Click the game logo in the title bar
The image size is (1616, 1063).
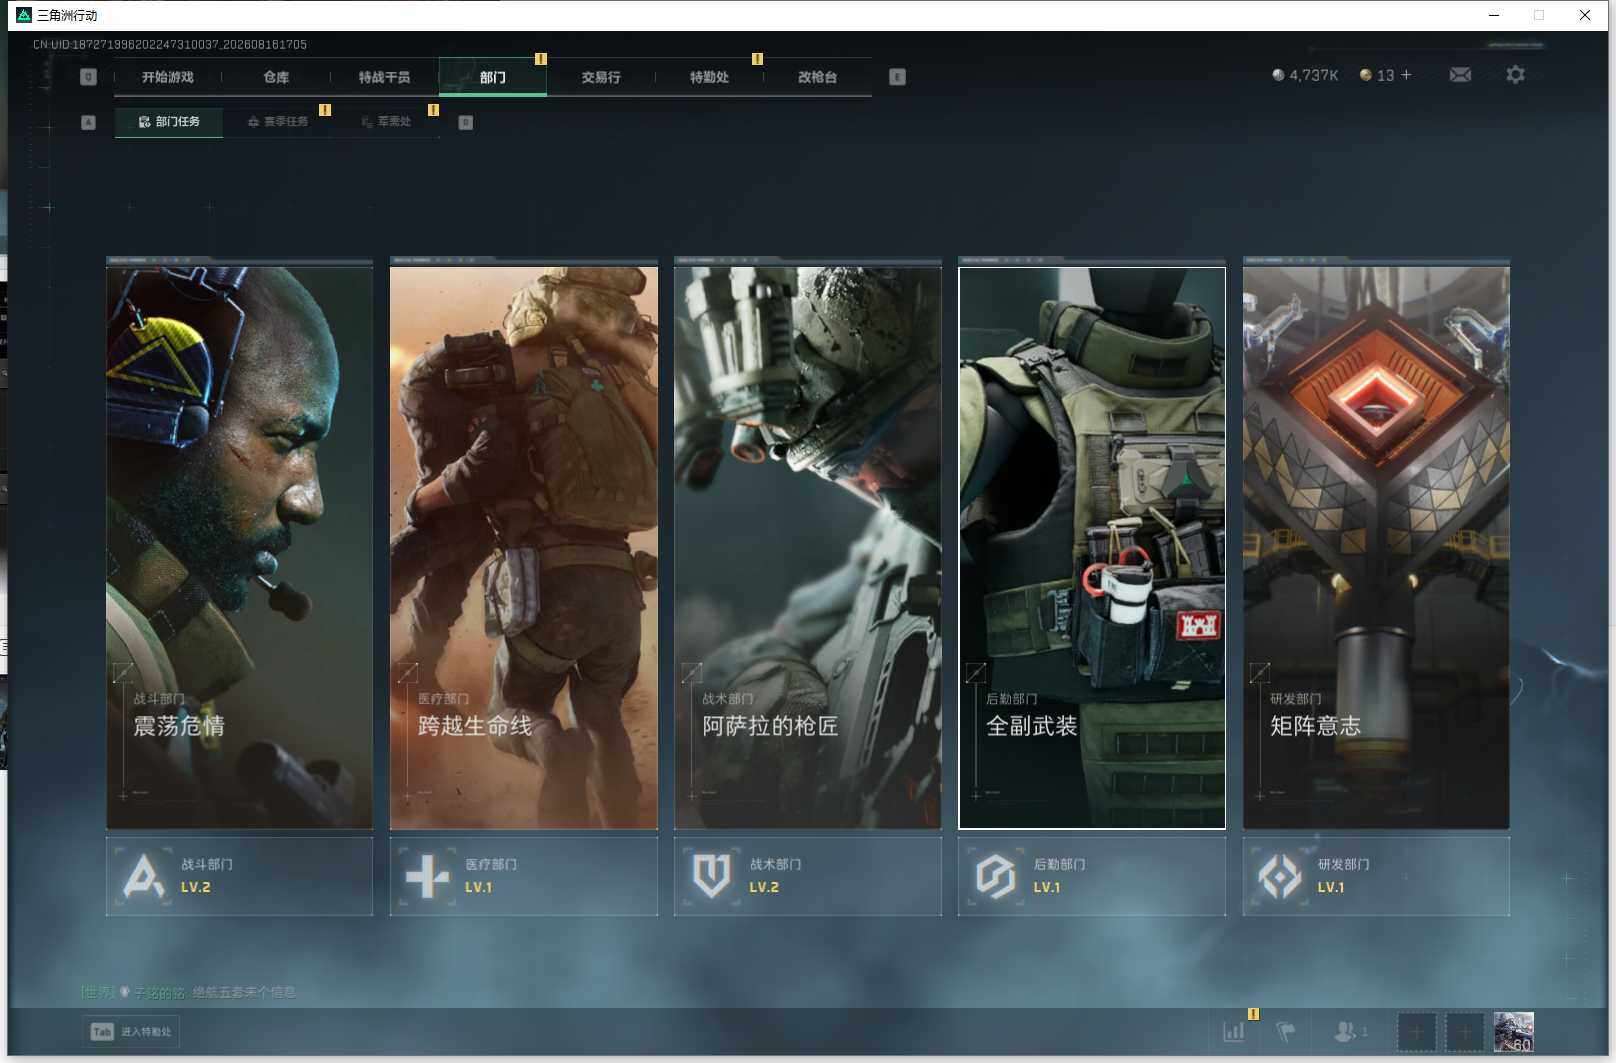pyautogui.click(x=24, y=15)
